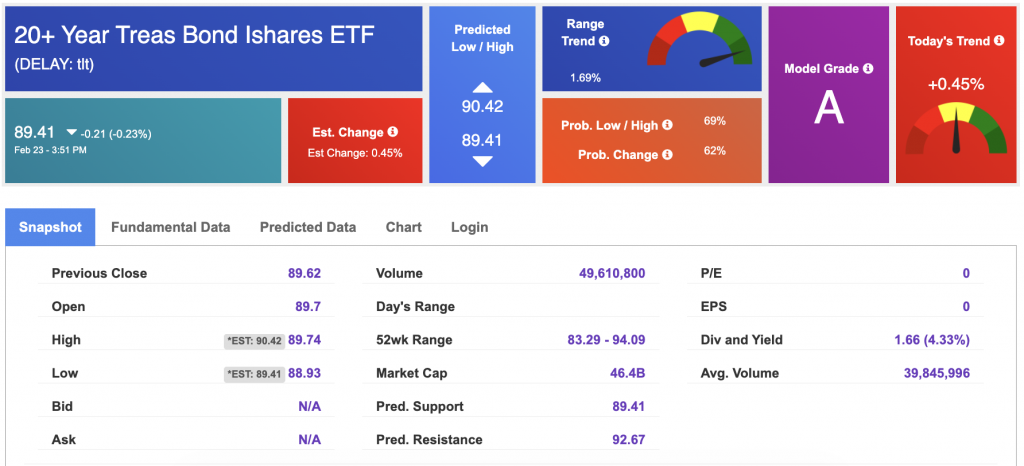Click the Model Grade info icon
The image size is (1024, 466).
click(868, 69)
